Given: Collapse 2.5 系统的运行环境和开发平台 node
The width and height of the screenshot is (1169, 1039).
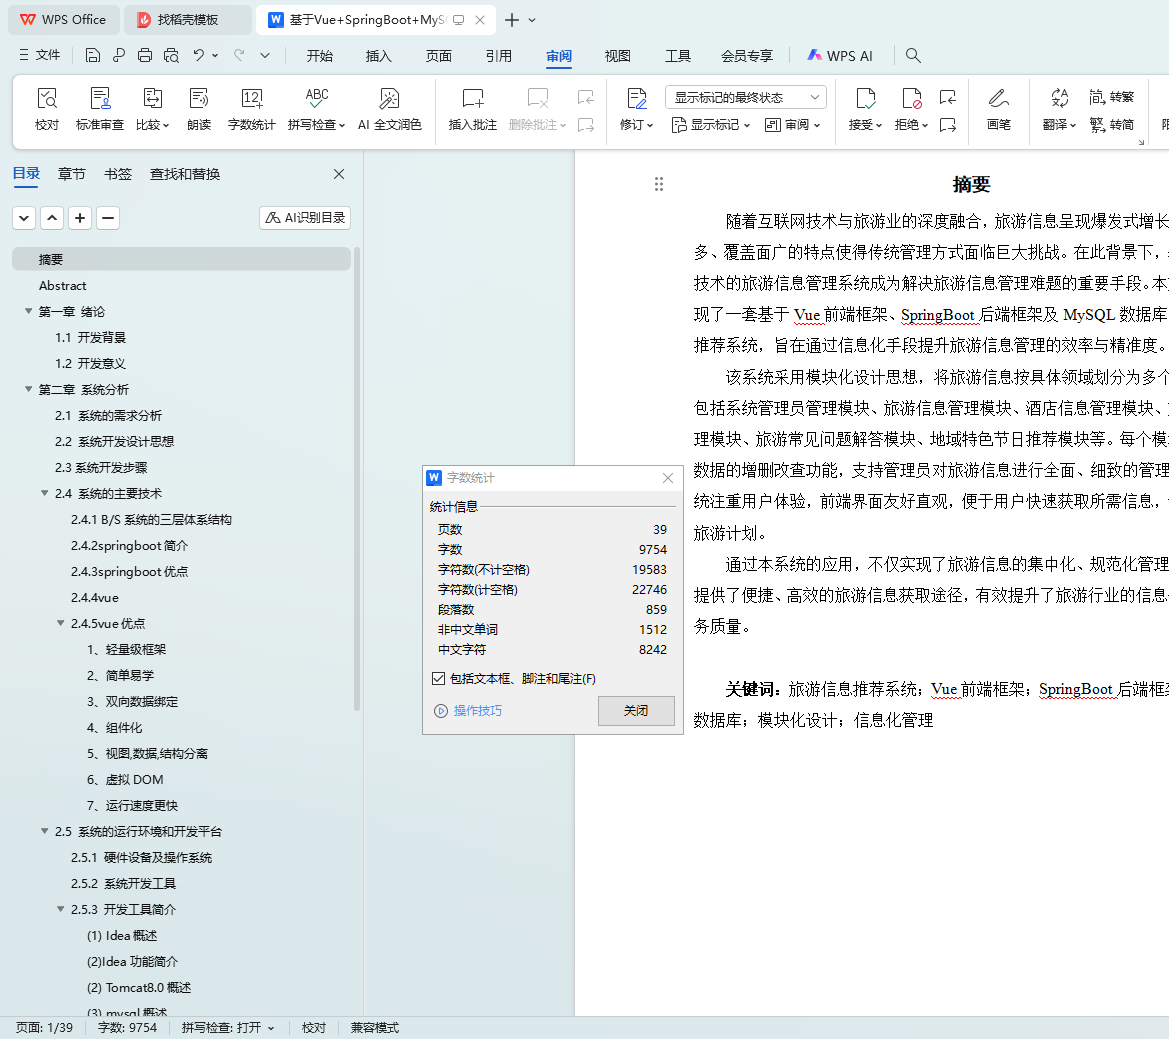Looking at the screenshot, I should (45, 831).
